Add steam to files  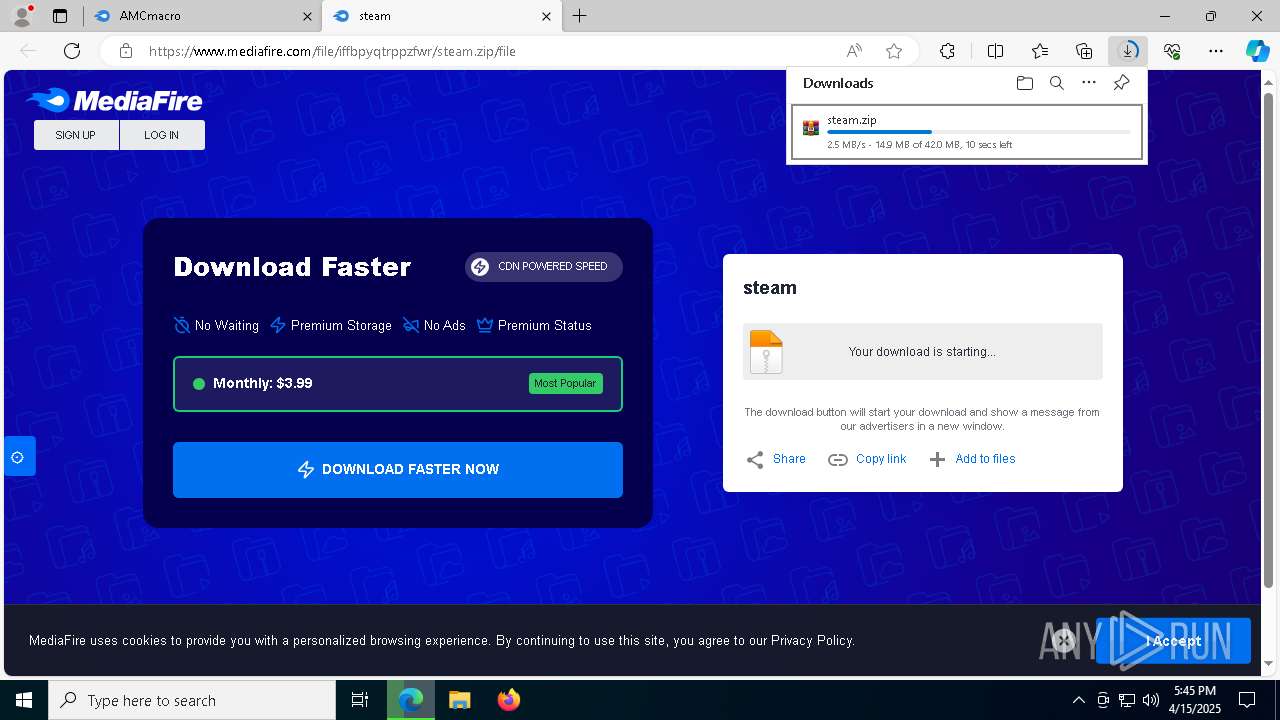pyautogui.click(x=972, y=459)
